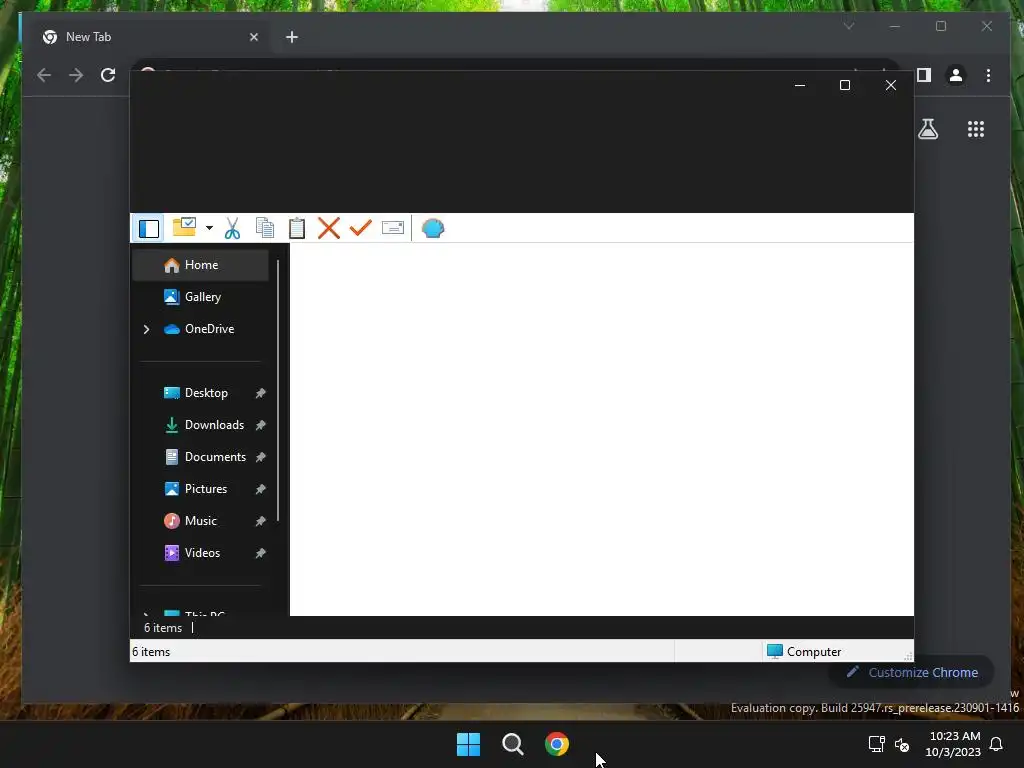Click the navigation pane vertical scrollbar
Image resolution: width=1024 pixels, height=768 pixels.
278,391
